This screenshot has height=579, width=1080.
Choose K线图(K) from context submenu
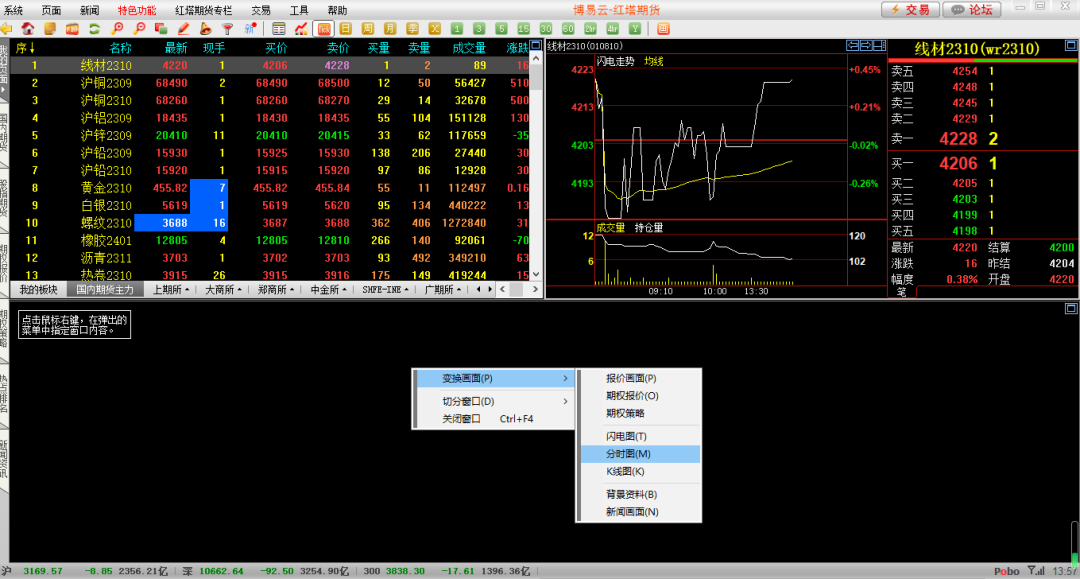click(x=626, y=471)
